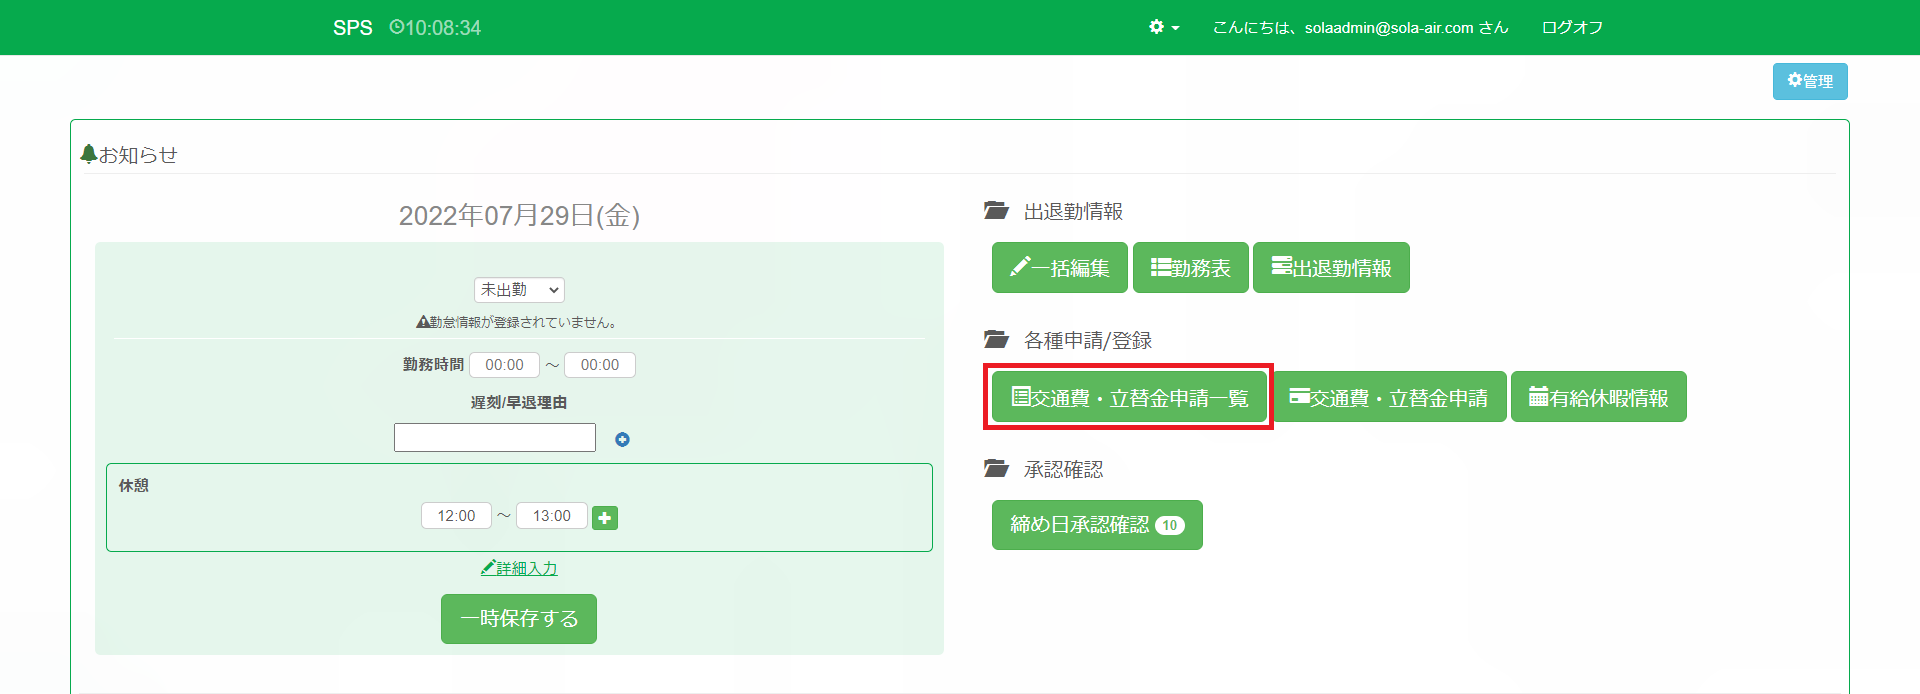
Task: Open 有給休暇情報 paid leave info
Action: pos(1598,398)
